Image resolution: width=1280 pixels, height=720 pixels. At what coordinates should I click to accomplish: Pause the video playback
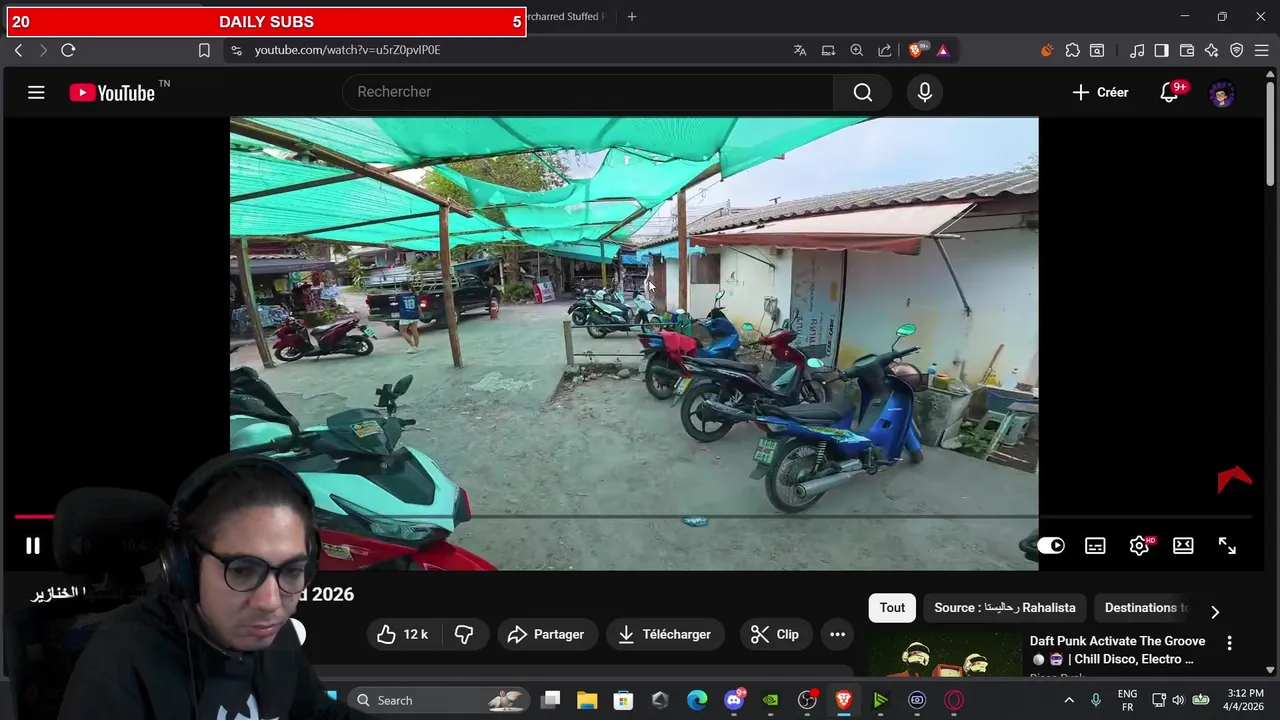(32, 545)
